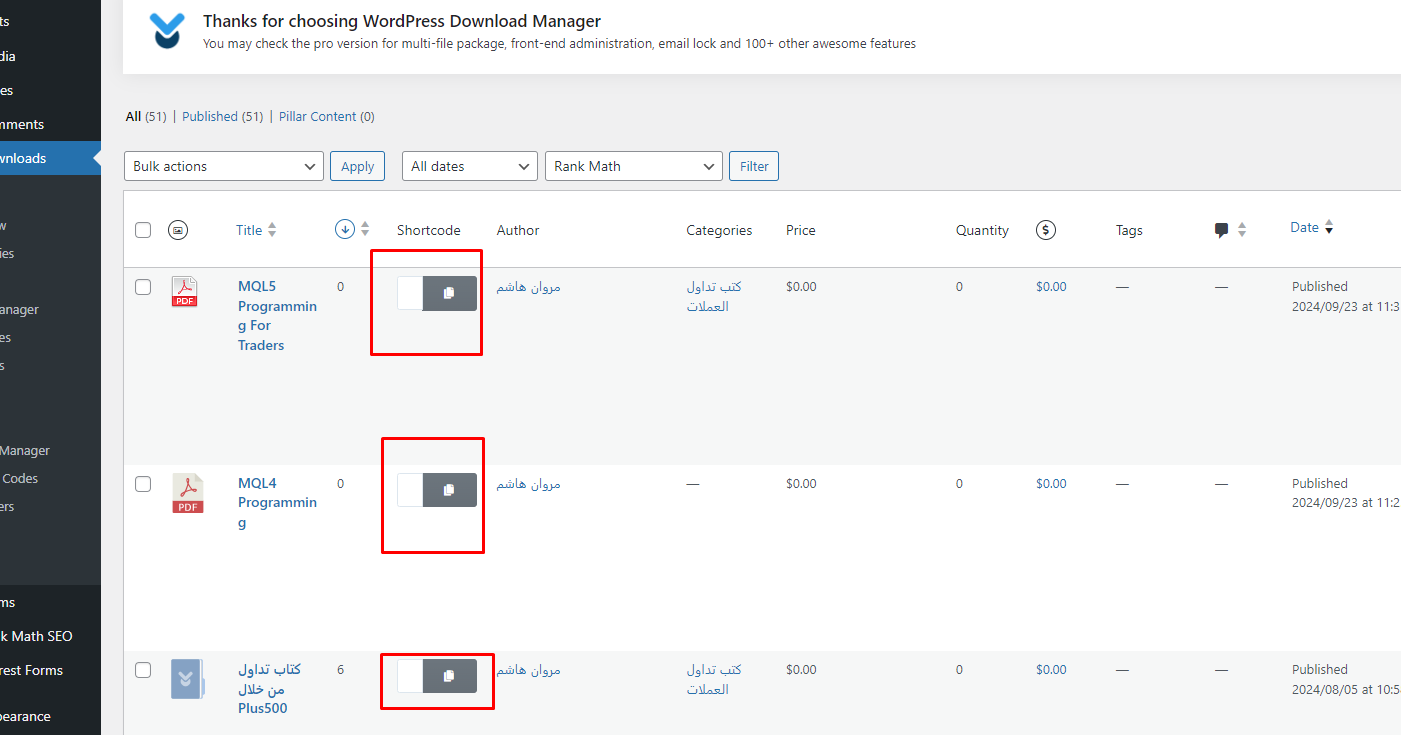Image resolution: width=1401 pixels, height=735 pixels.
Task: Open author مروان هاشم in Plus500 row
Action: point(529,670)
